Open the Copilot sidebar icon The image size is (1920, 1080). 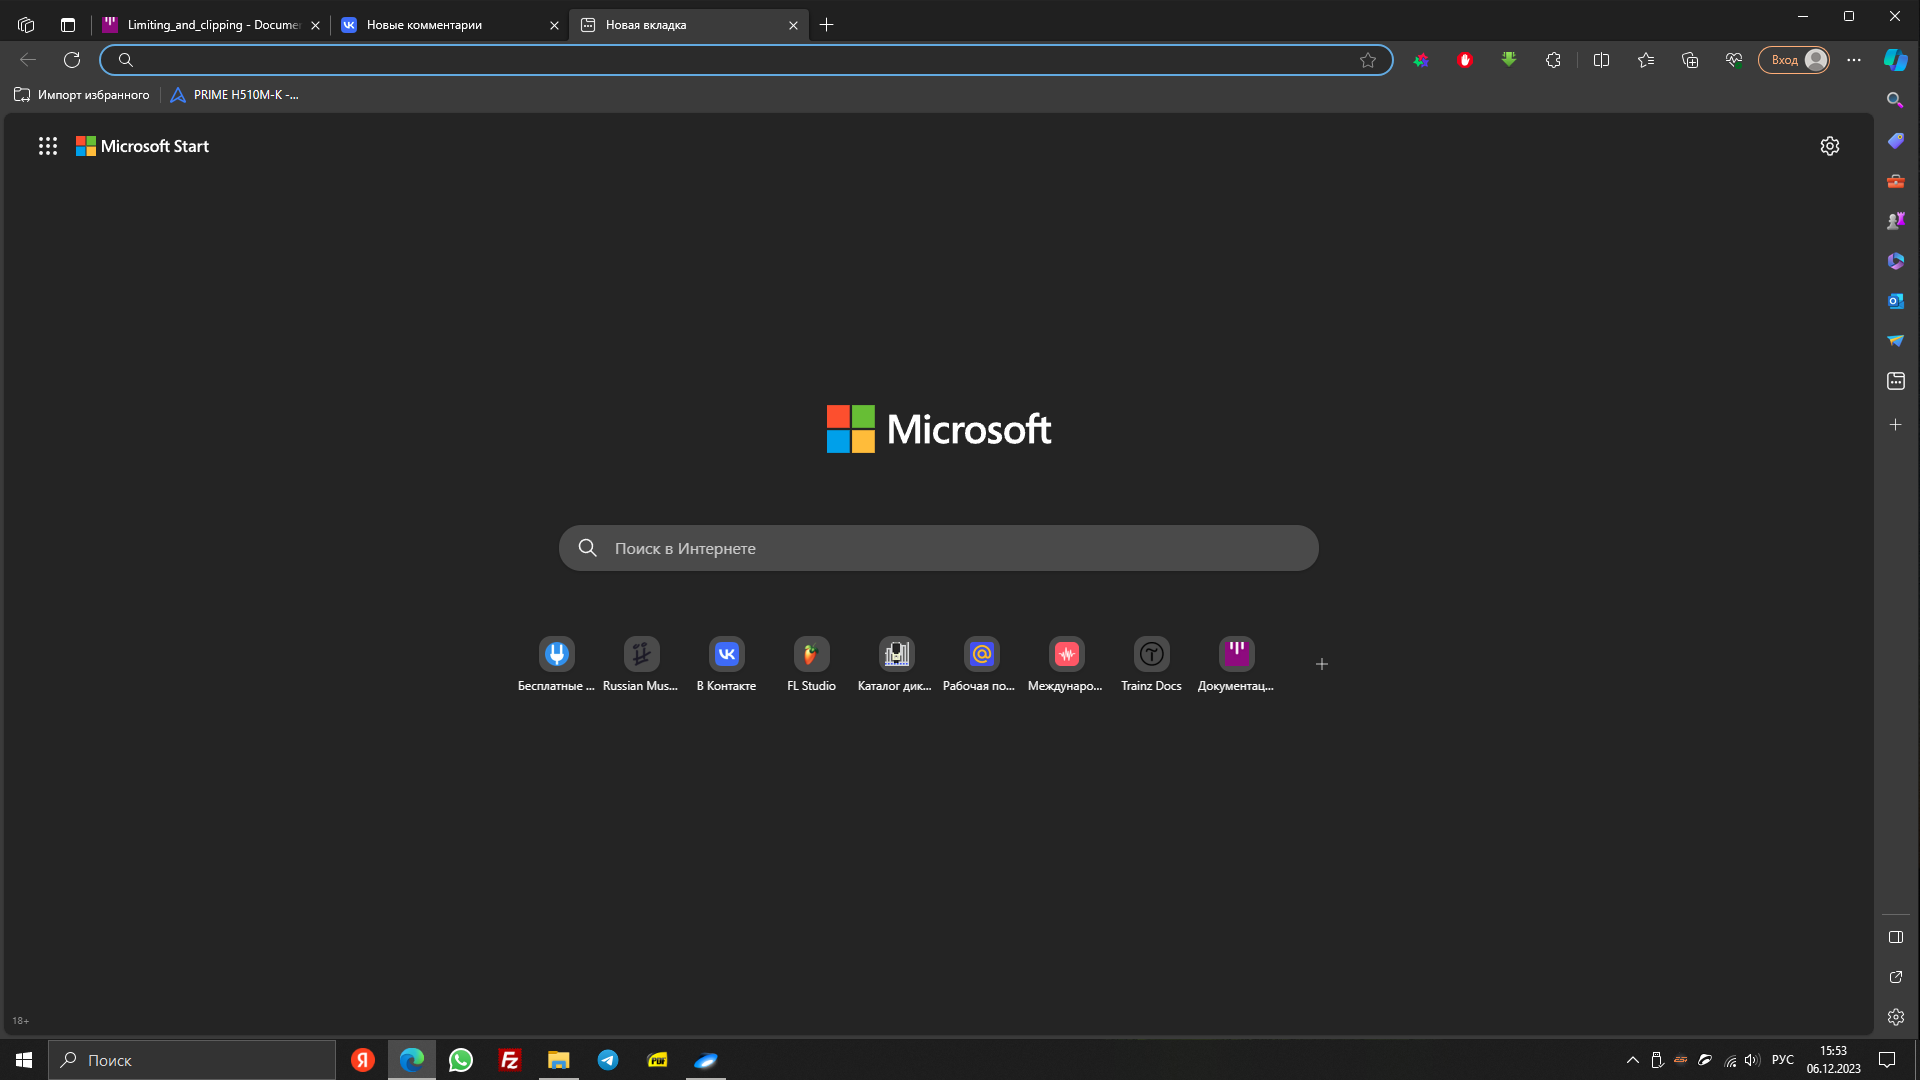[x=1895, y=60]
